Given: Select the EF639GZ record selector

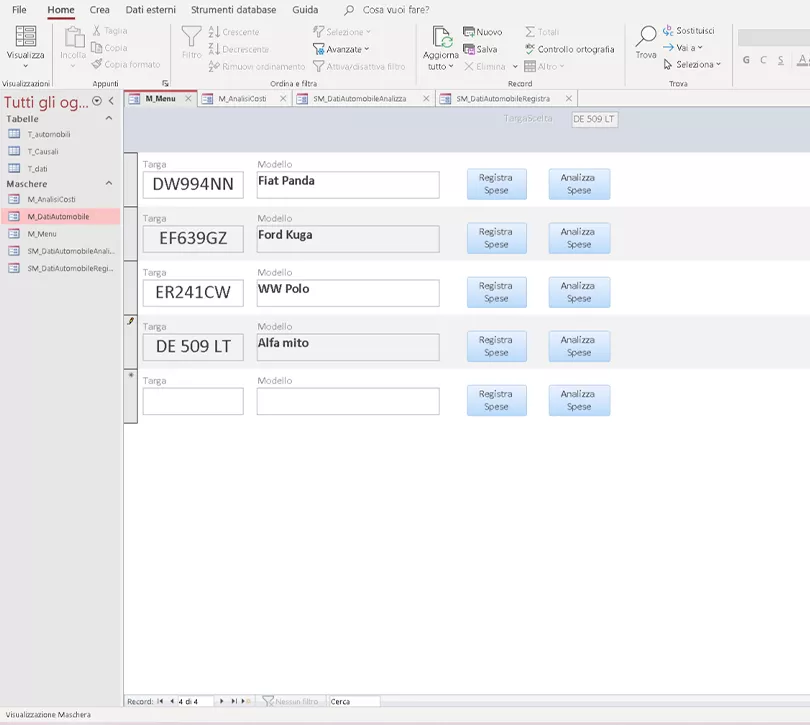Looking at the screenshot, I should point(131,234).
